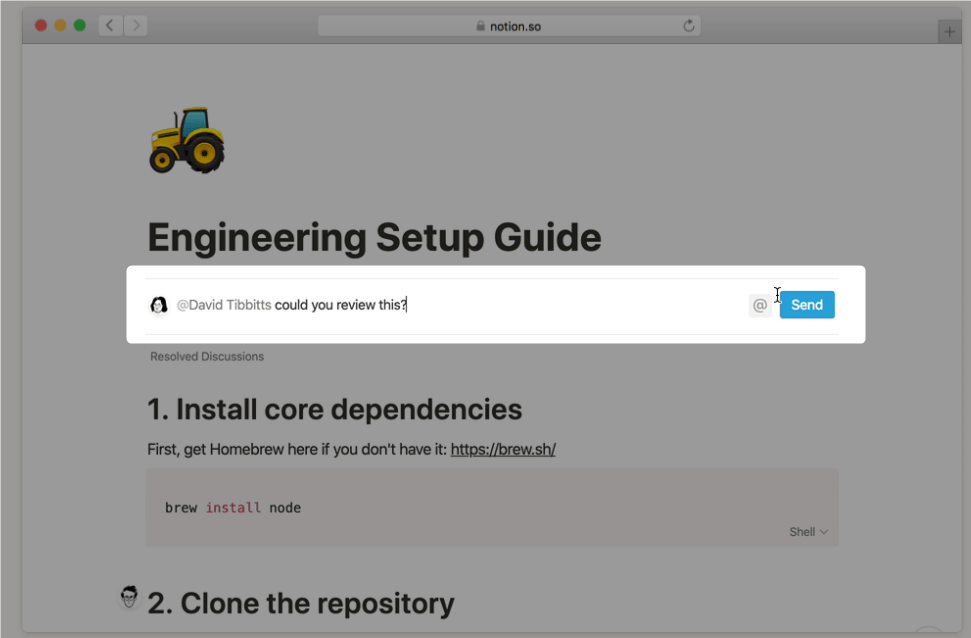Go back with browser back arrow

point(110,26)
